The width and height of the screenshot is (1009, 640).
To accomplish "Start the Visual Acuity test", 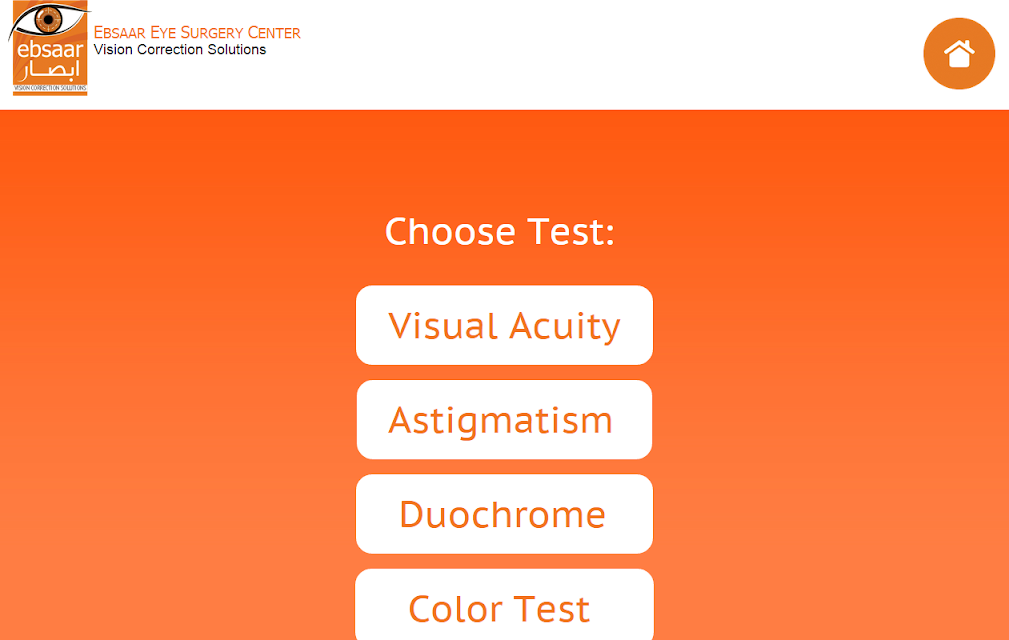I will click(504, 325).
